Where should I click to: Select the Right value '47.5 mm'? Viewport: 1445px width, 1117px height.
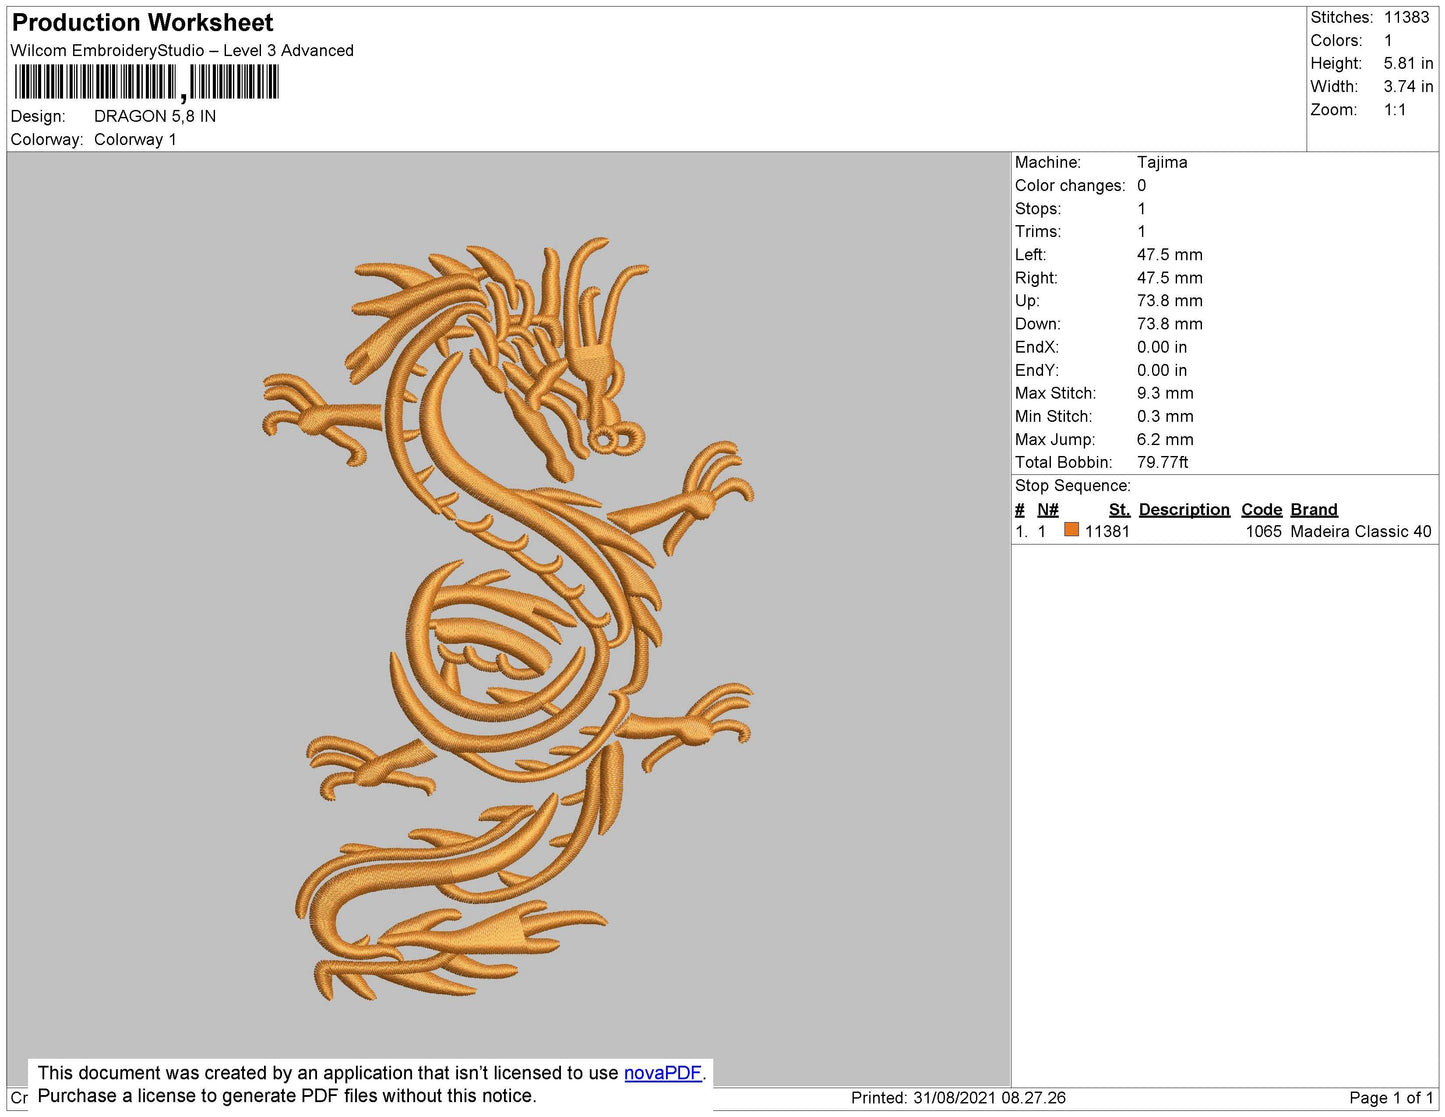[1170, 278]
